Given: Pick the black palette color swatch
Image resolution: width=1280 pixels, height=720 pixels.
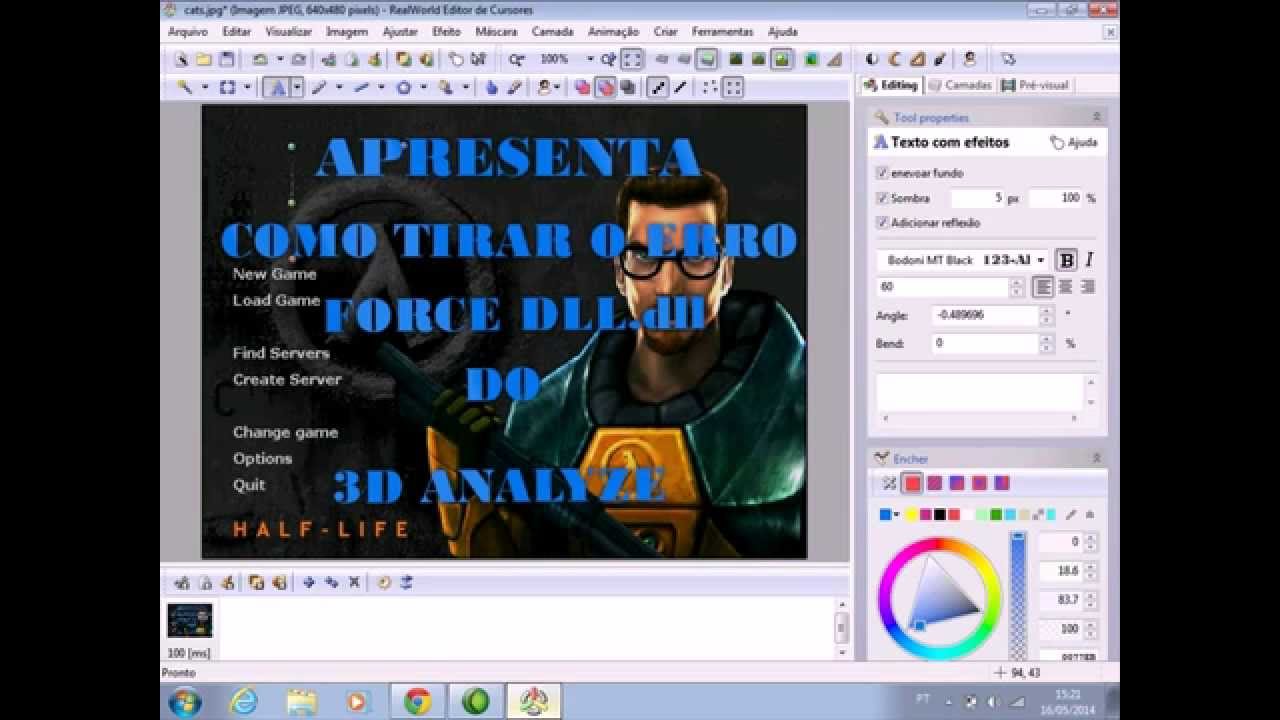Looking at the screenshot, I should coord(939,515).
